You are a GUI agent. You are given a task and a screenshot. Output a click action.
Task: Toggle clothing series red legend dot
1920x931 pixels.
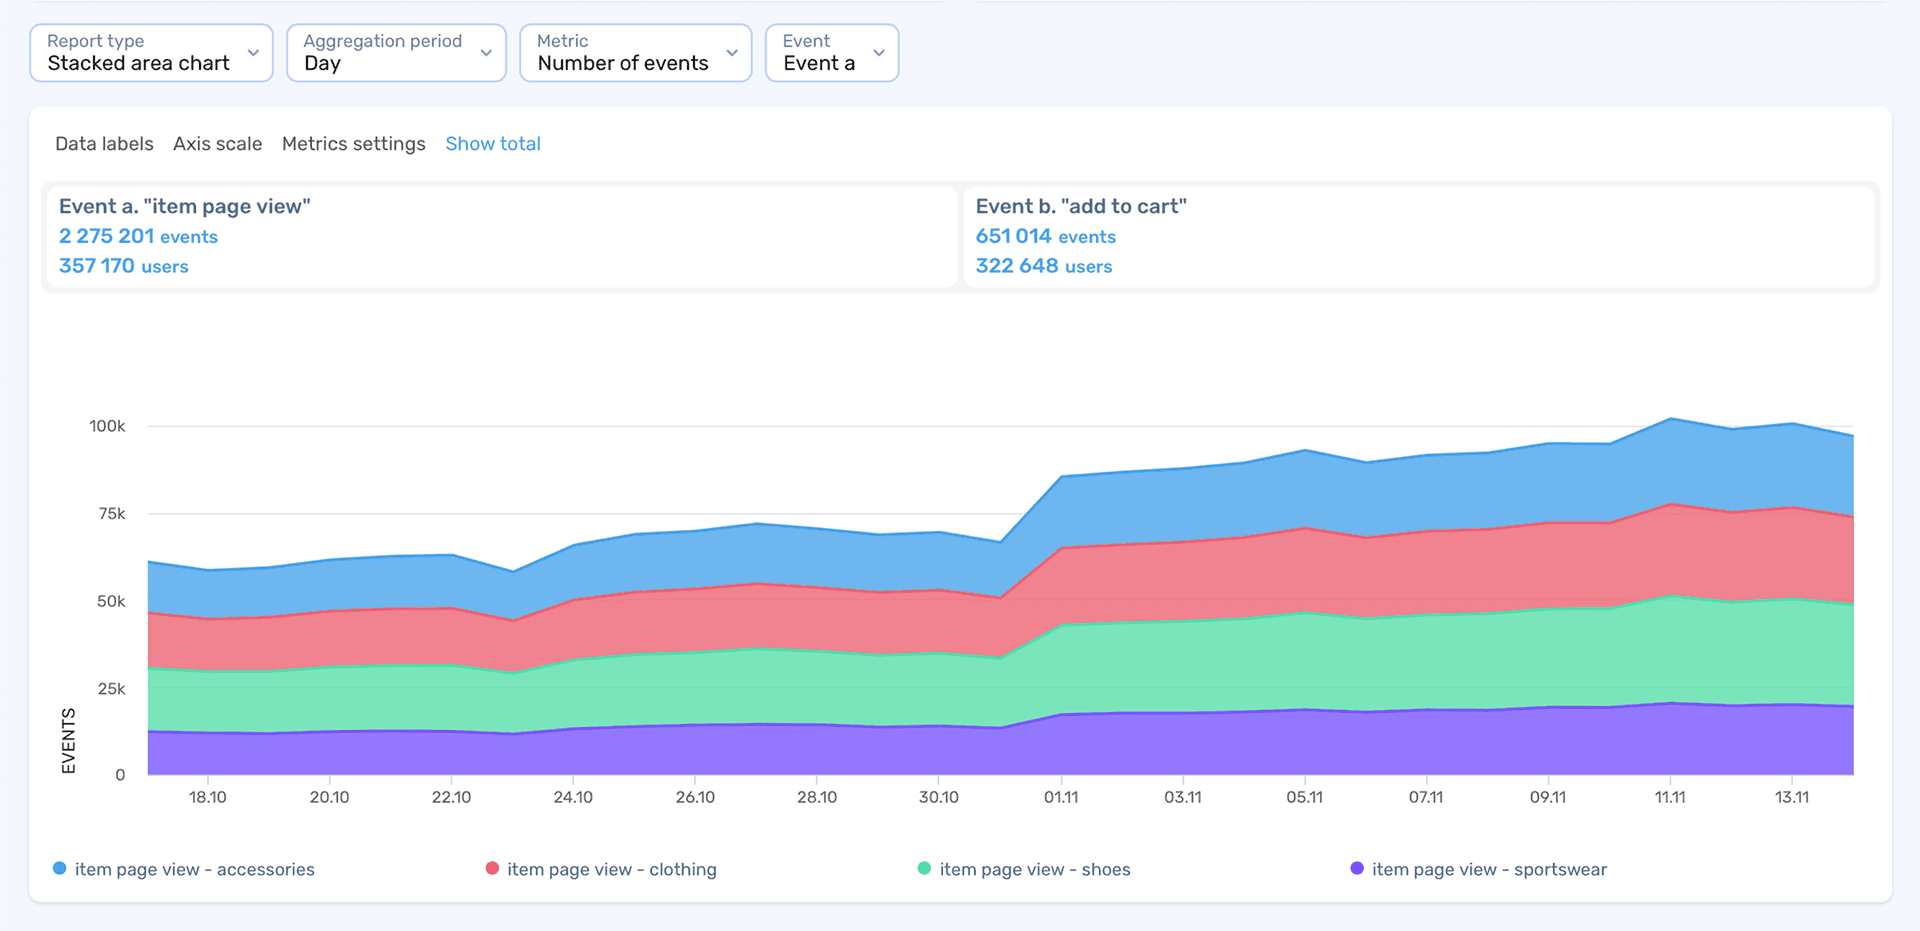(492, 869)
